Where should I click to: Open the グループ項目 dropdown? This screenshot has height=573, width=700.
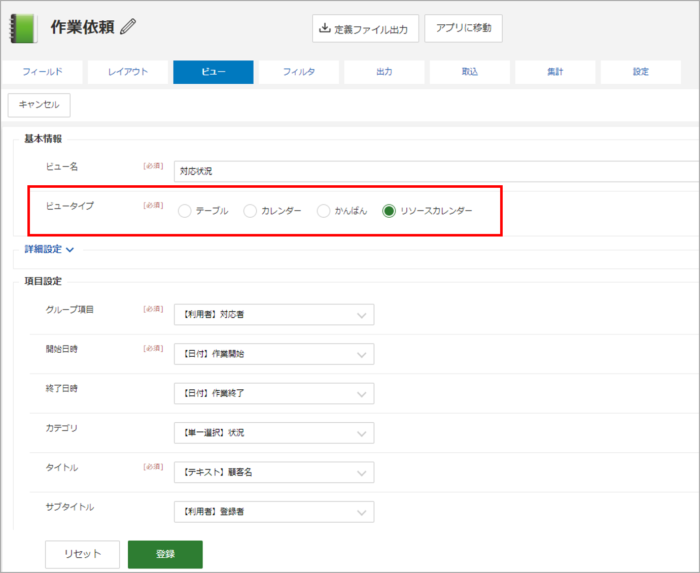pyautogui.click(x=274, y=315)
